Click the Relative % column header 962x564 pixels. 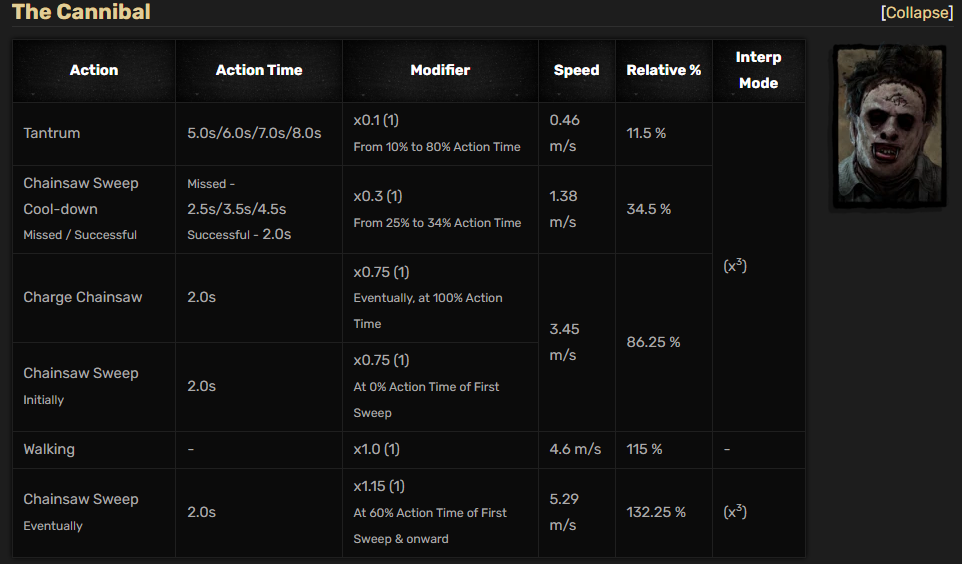point(664,71)
